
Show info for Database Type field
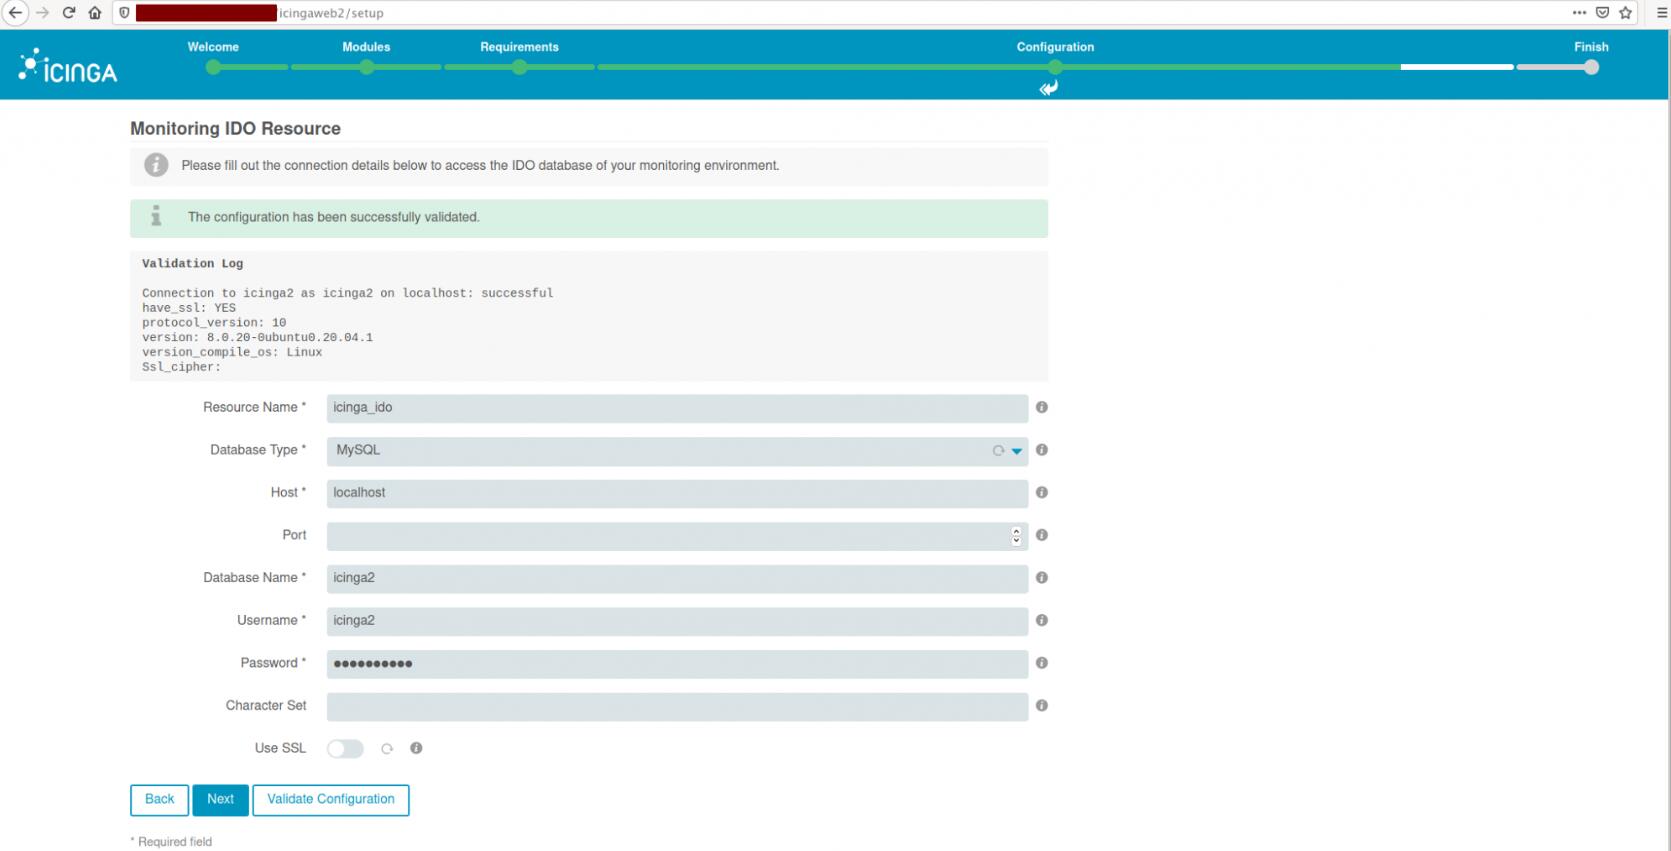[x=1041, y=450]
